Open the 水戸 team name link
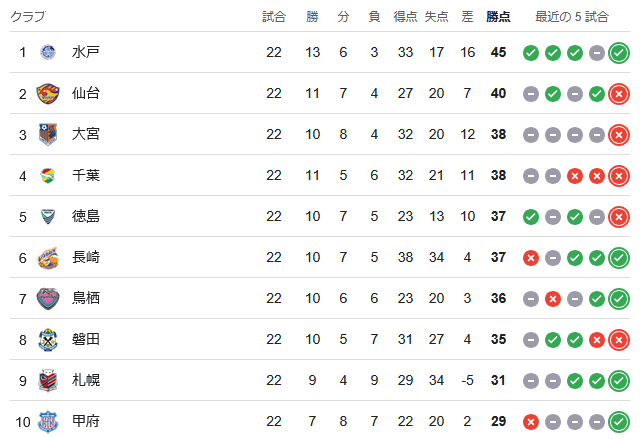 click(x=86, y=52)
